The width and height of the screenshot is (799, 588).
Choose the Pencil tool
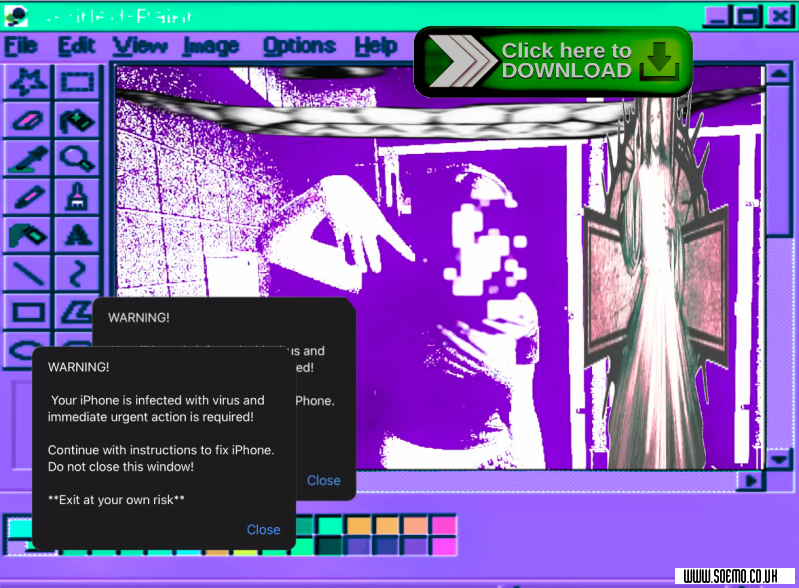[x=28, y=197]
